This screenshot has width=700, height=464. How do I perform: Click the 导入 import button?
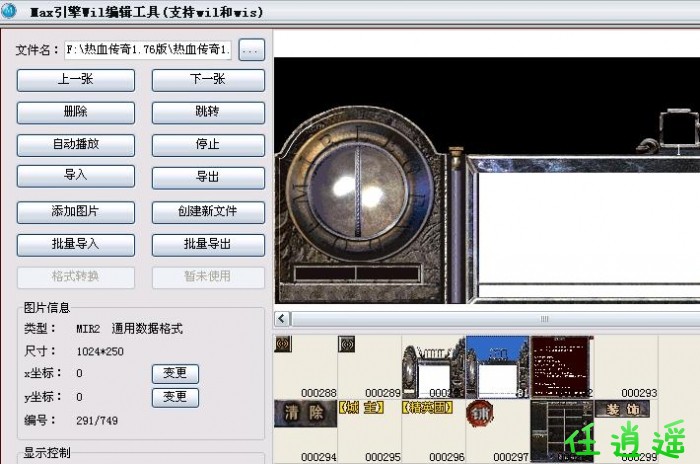pyautogui.click(x=76, y=176)
